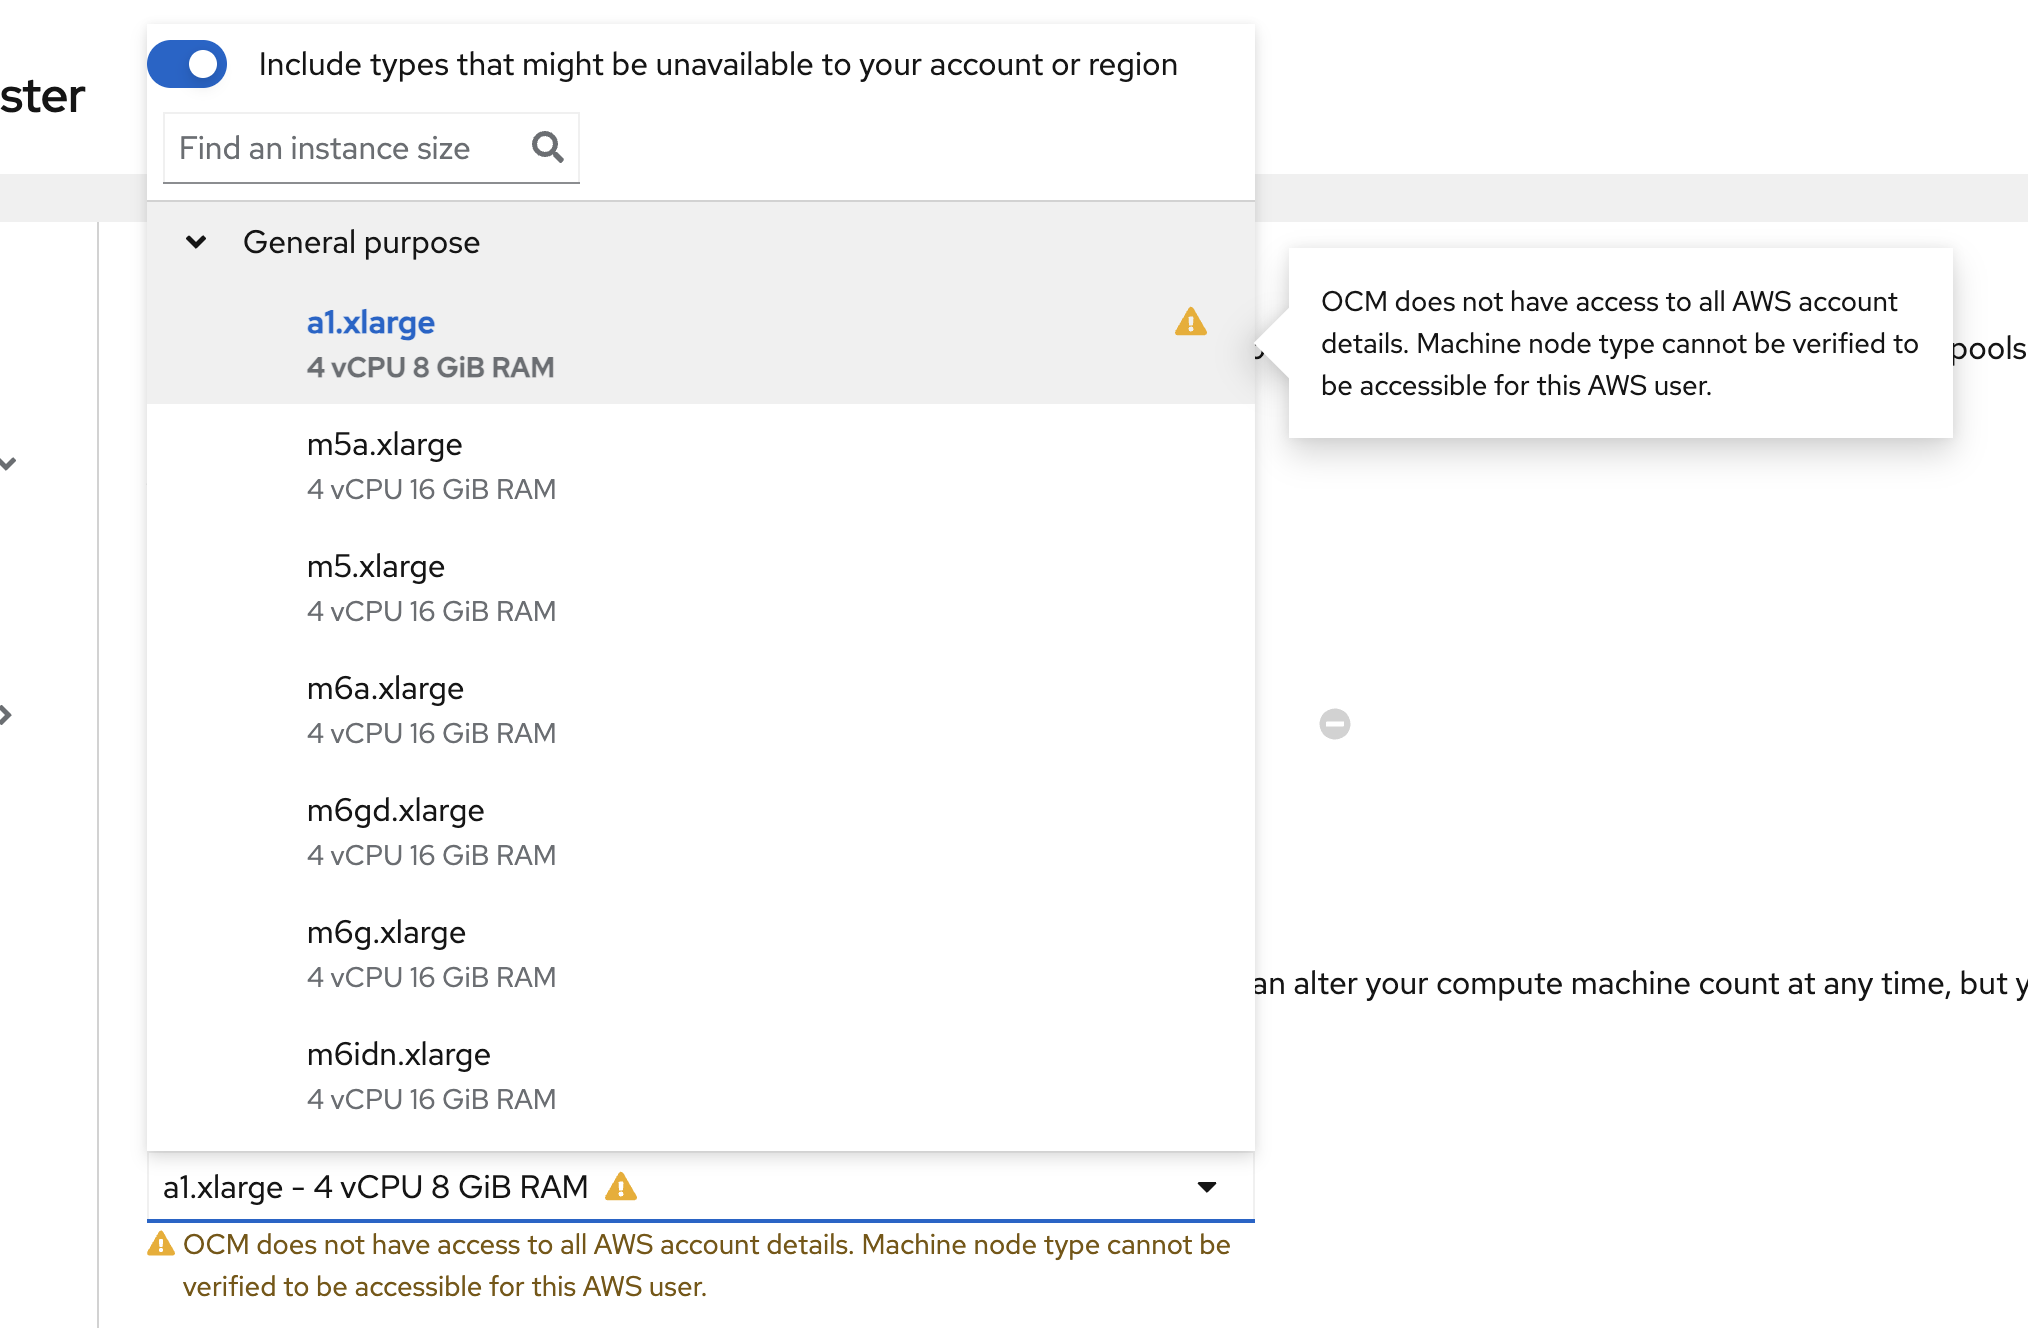Click the left sidebar down chevron
Image resolution: width=2028 pixels, height=1328 pixels.
click(x=8, y=463)
